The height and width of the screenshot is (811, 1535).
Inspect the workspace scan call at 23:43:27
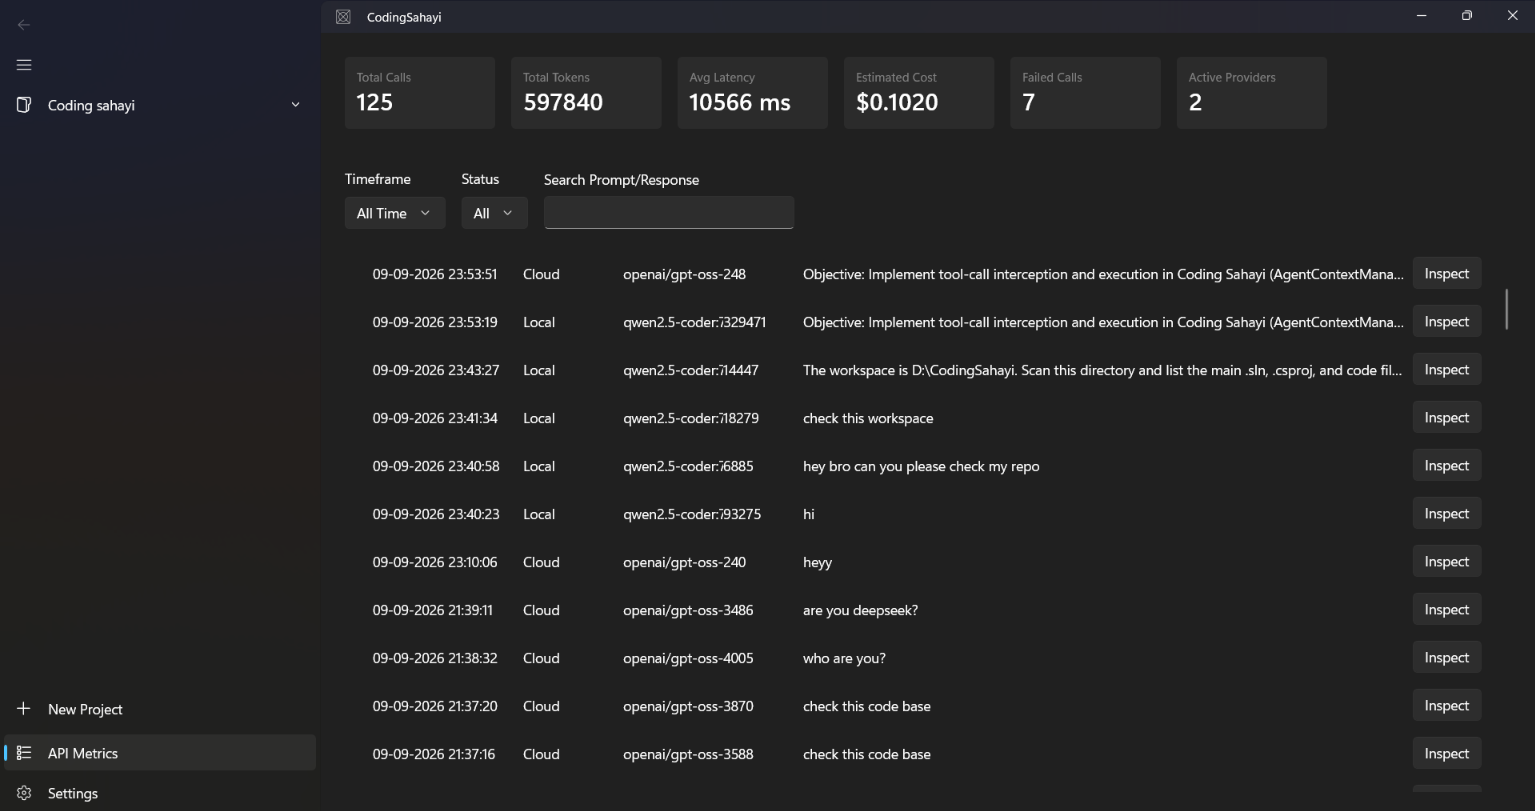point(1446,369)
